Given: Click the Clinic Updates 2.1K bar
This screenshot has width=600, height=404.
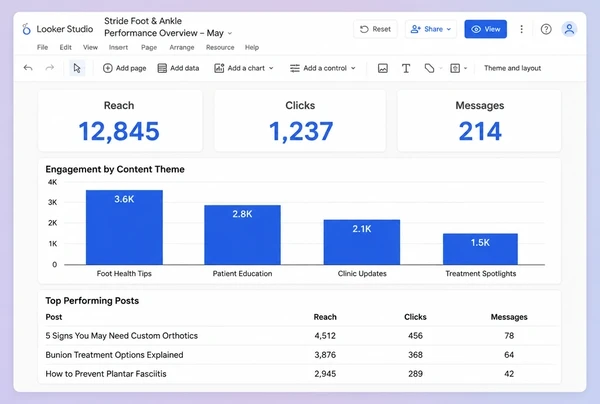Looking at the screenshot, I should (362, 242).
